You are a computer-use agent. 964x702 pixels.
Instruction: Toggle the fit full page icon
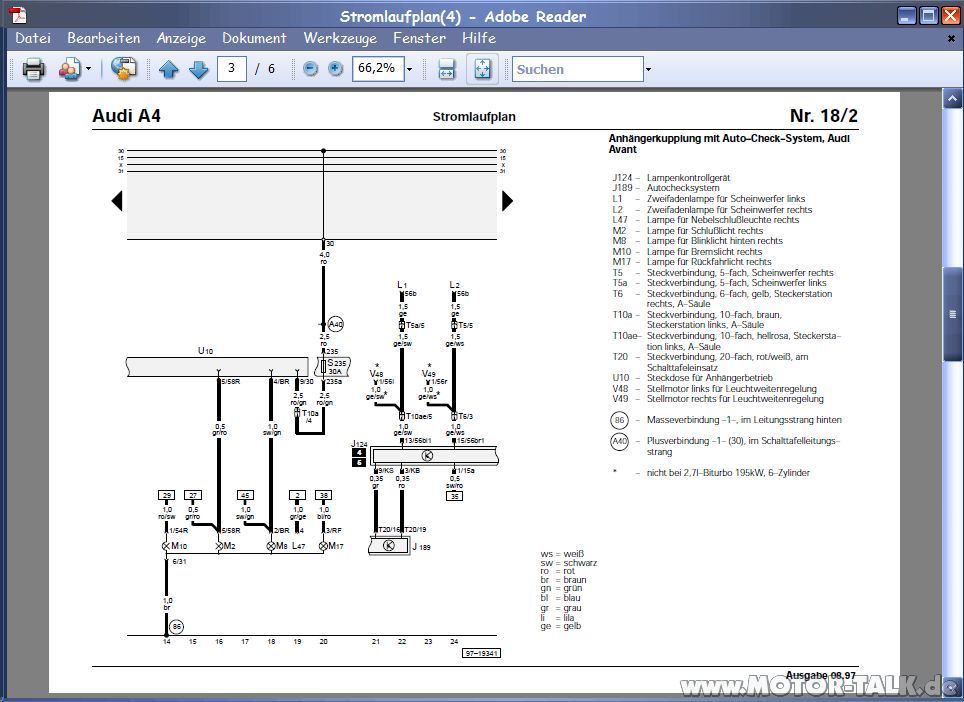(483, 69)
